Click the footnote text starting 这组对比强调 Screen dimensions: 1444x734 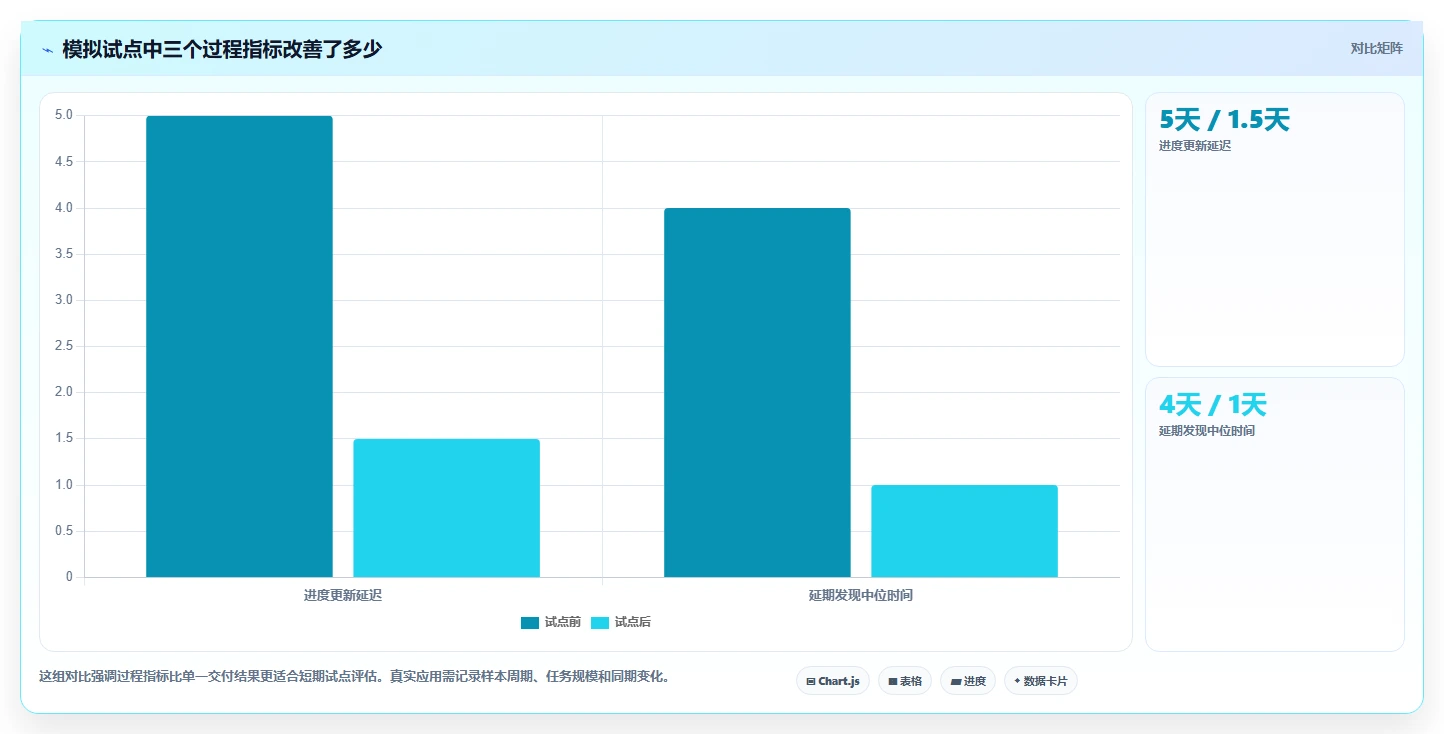coord(354,677)
